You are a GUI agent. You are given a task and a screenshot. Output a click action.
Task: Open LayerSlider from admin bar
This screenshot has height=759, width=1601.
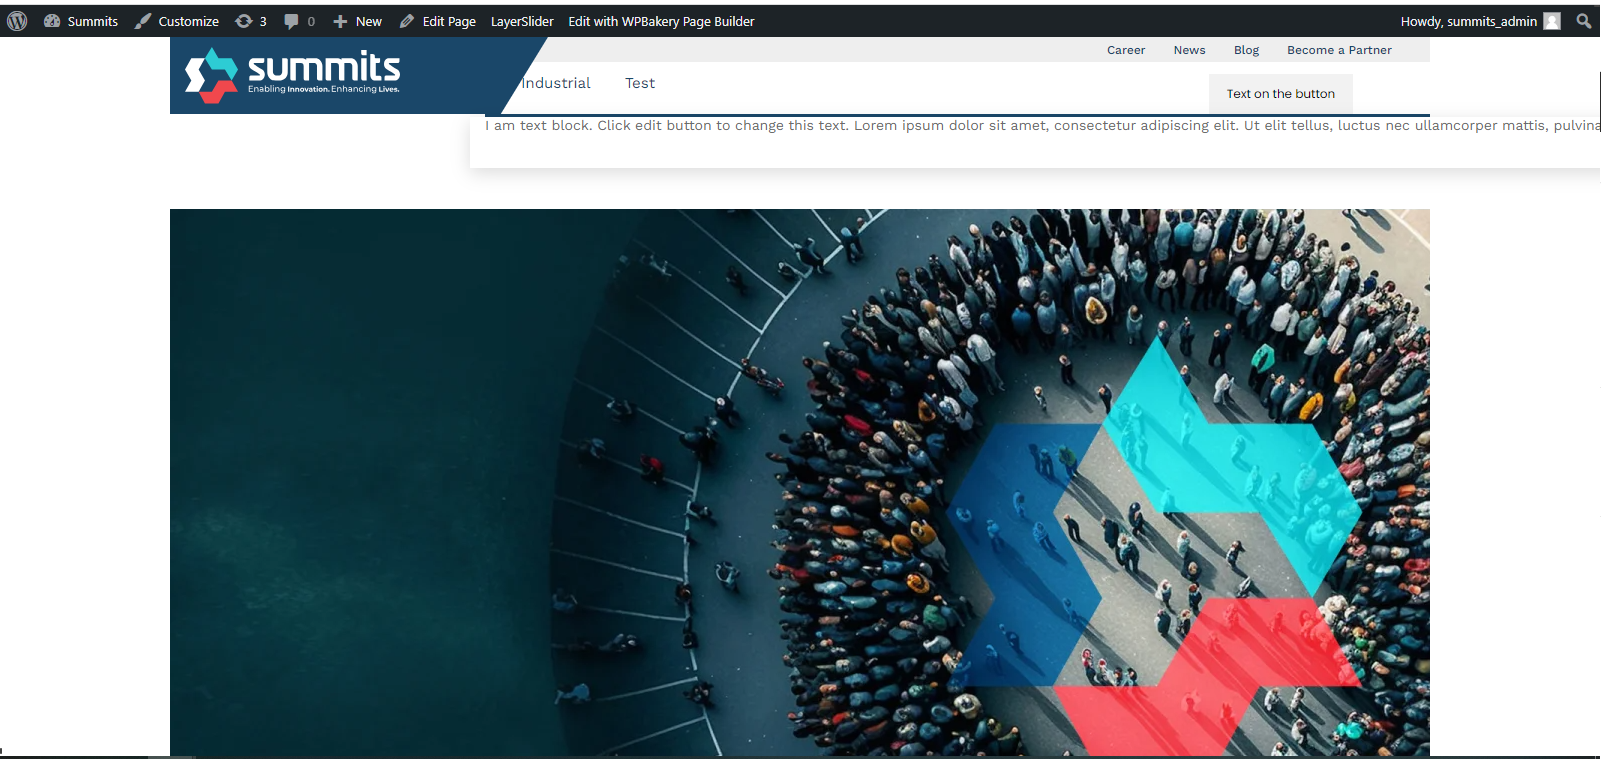[x=522, y=21]
